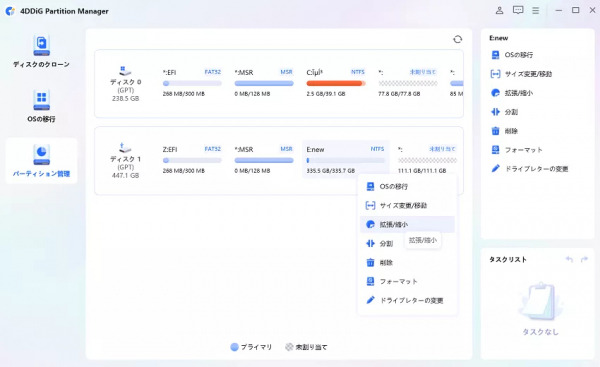Select the E:new partition
This screenshot has width=600, height=367.
click(346, 160)
